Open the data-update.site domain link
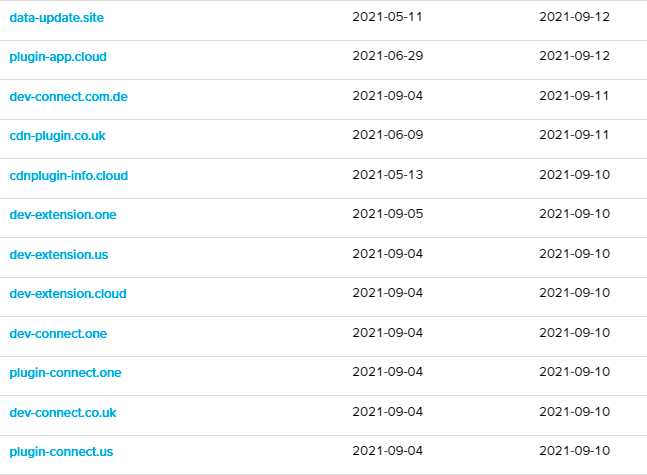 [58, 17]
